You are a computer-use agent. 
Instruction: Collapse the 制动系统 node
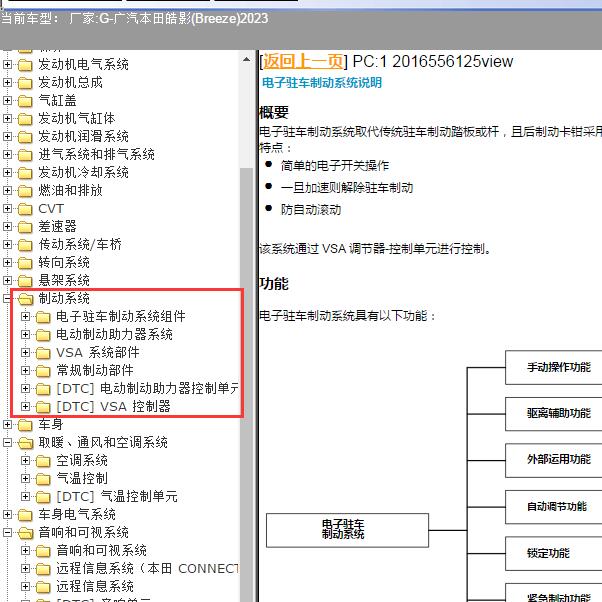coord(7,298)
